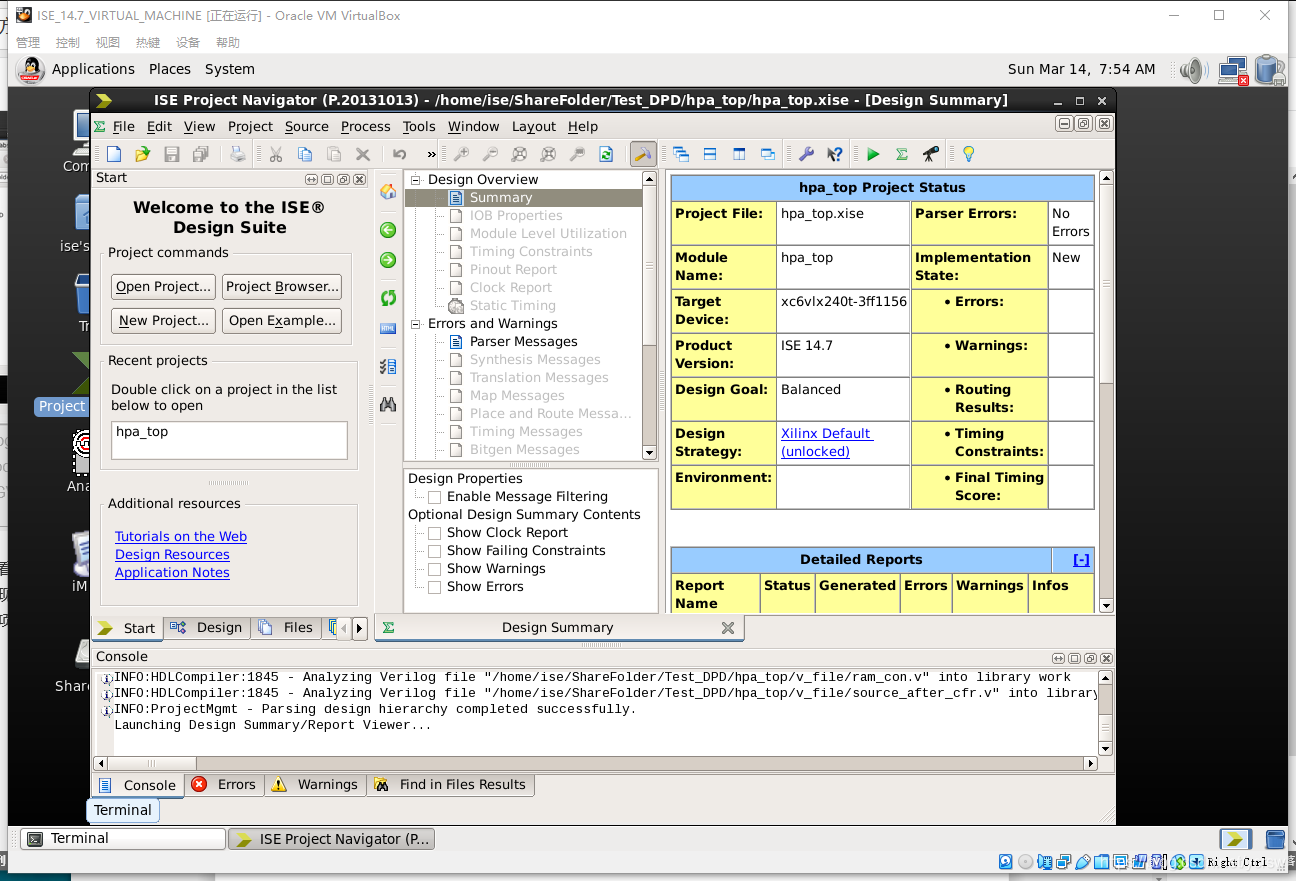Viewport: 1296px width, 881px height.
Task: Open the File menu
Action: [x=123, y=126]
